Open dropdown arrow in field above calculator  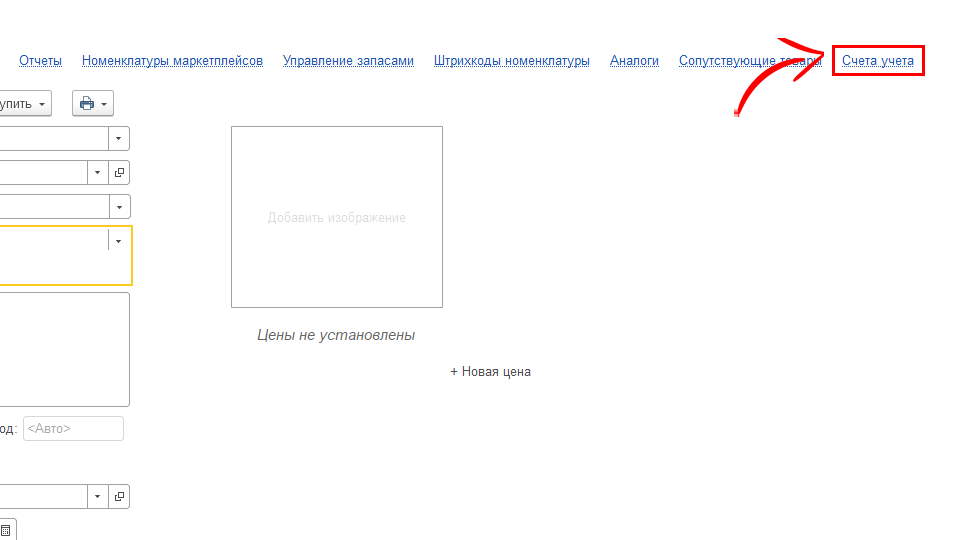click(x=97, y=496)
